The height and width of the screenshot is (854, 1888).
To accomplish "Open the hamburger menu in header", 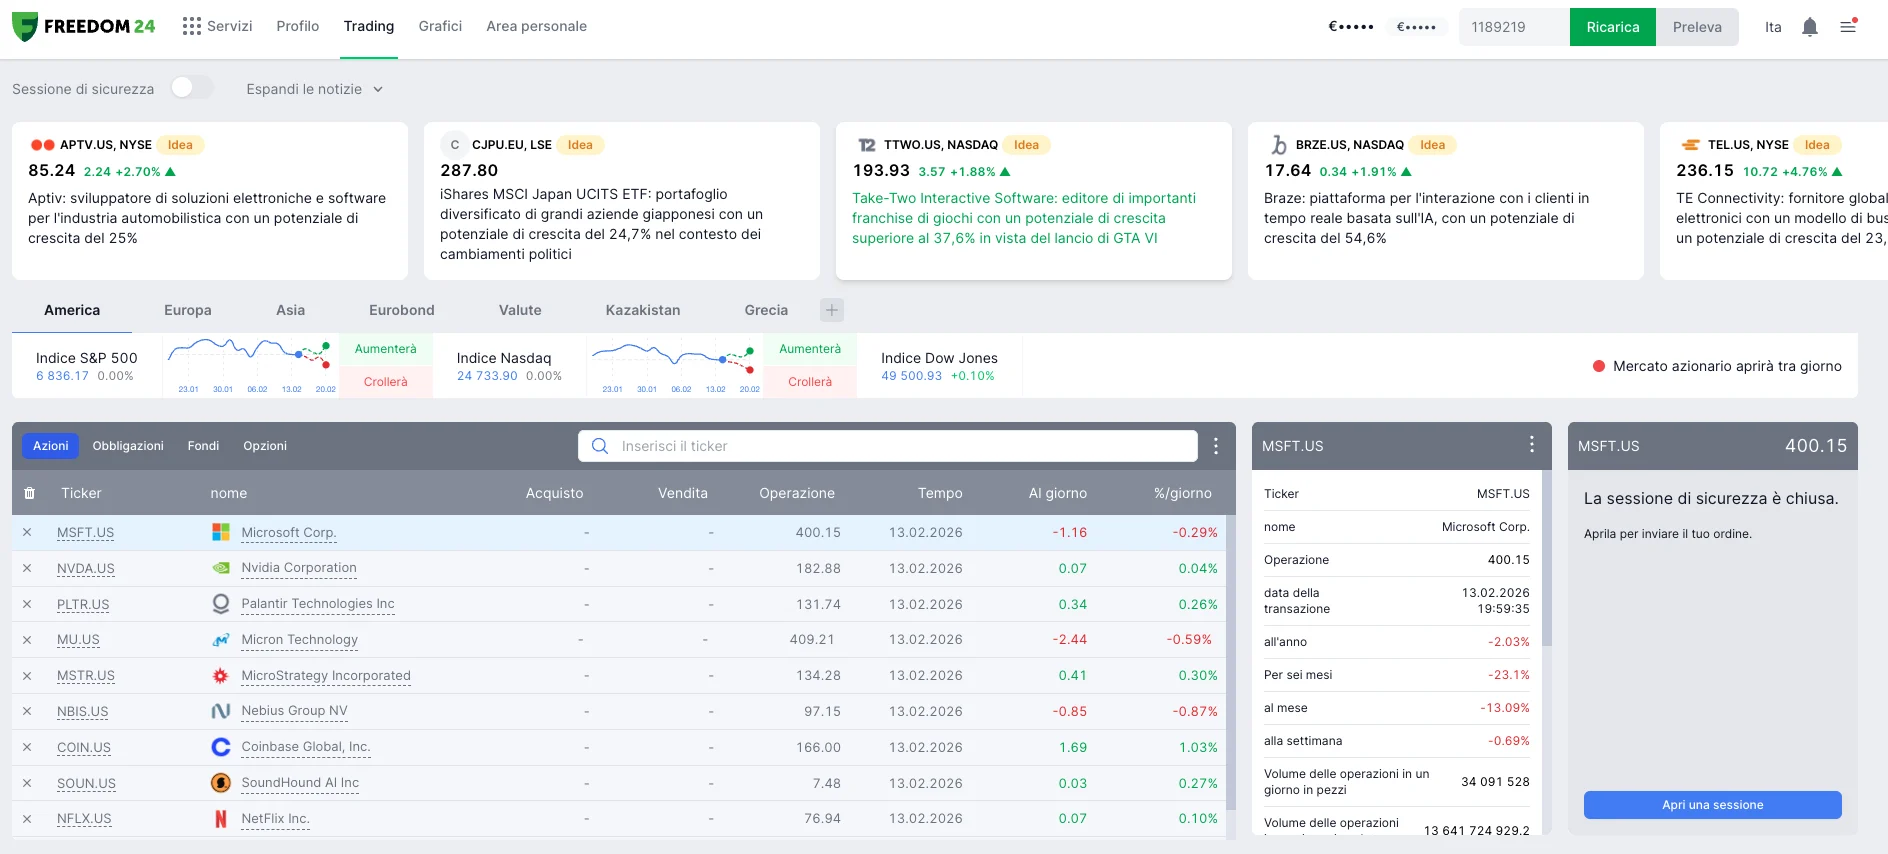I will tap(1848, 27).
